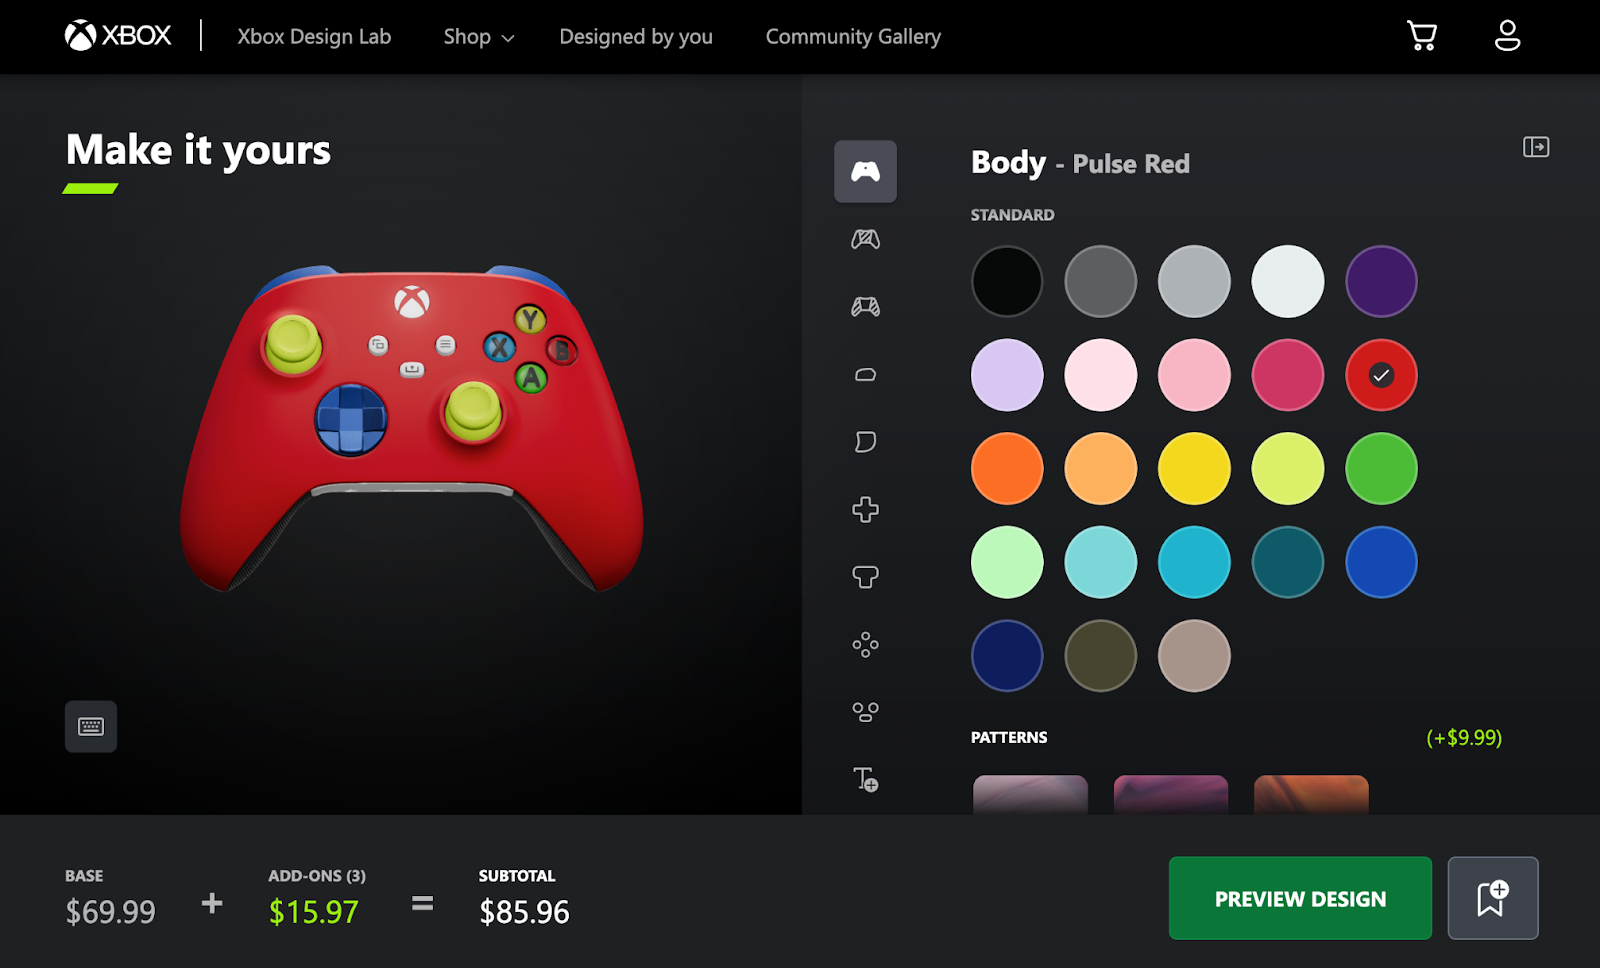Image resolution: width=1600 pixels, height=968 pixels.
Task: Save design with bookmark button
Action: (x=1493, y=898)
